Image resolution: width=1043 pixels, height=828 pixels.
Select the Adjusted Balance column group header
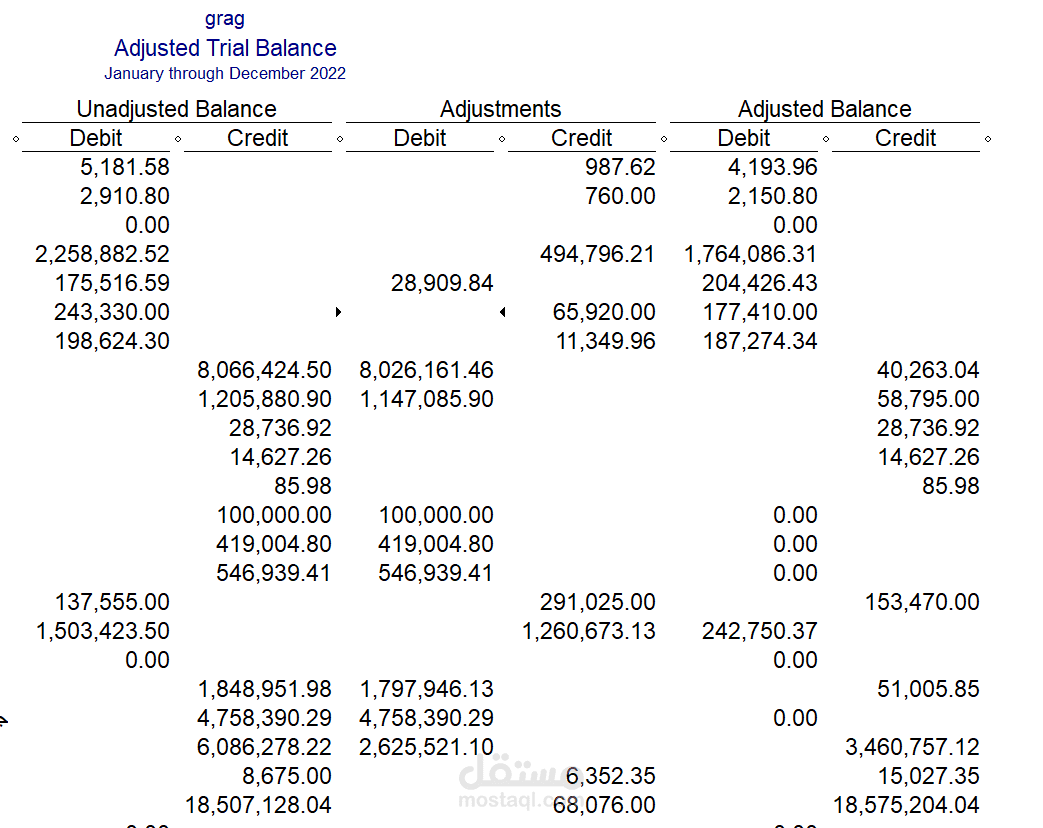824,108
